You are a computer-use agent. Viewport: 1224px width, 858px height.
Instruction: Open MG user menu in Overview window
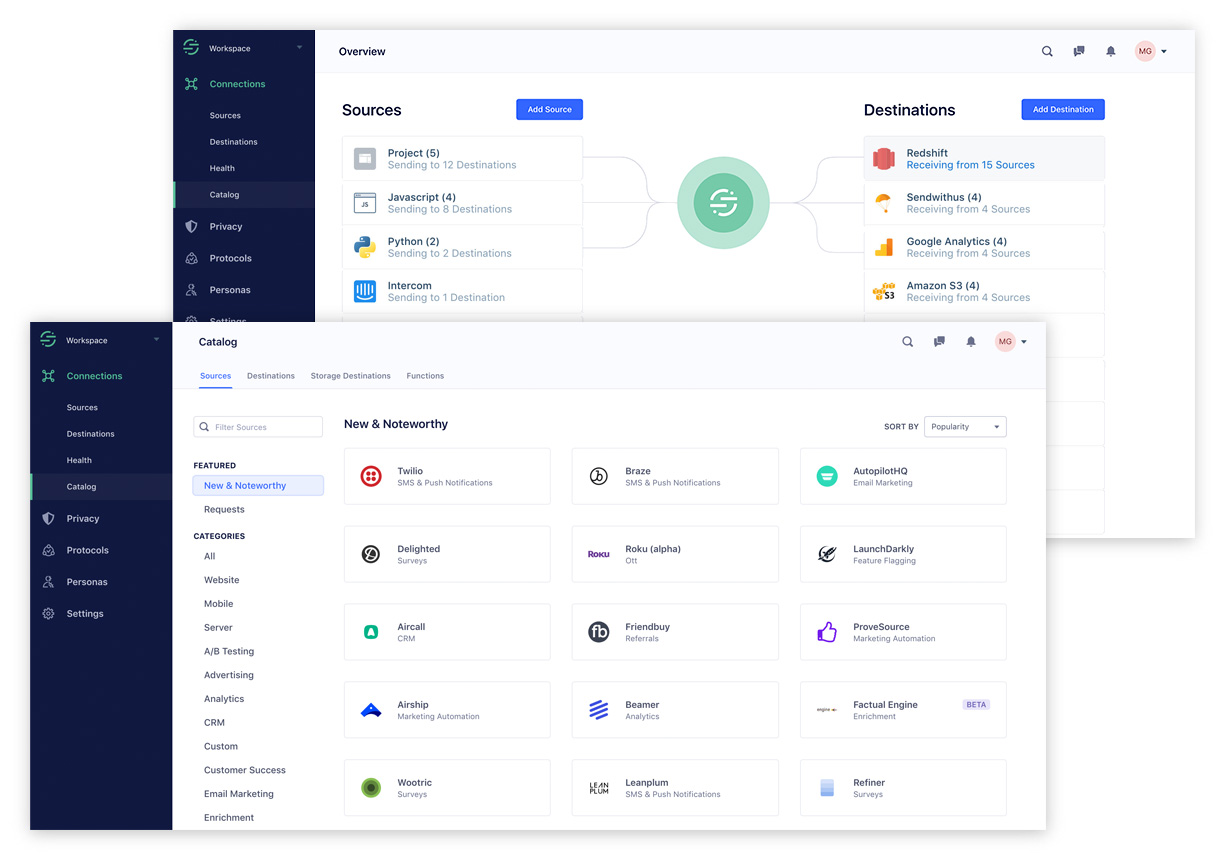coord(1151,51)
